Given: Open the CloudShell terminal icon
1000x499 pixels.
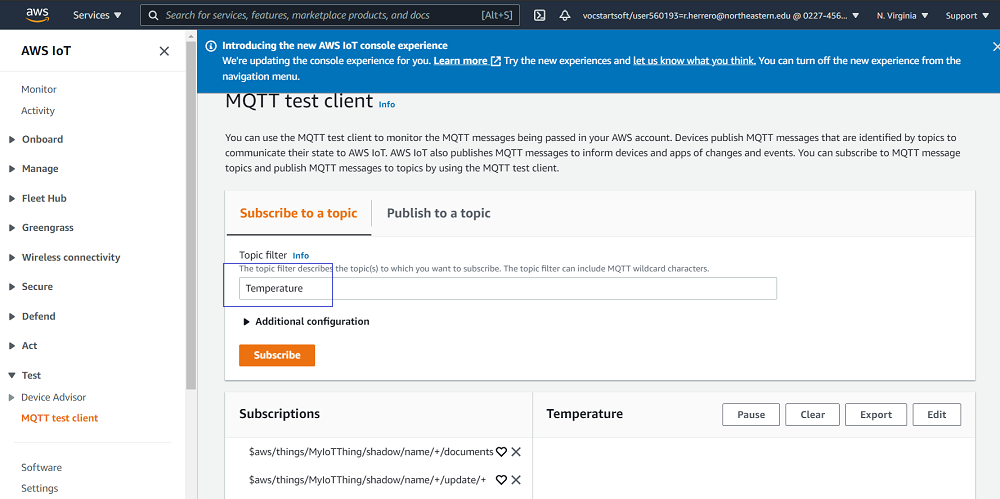Looking at the screenshot, I should click(539, 15).
